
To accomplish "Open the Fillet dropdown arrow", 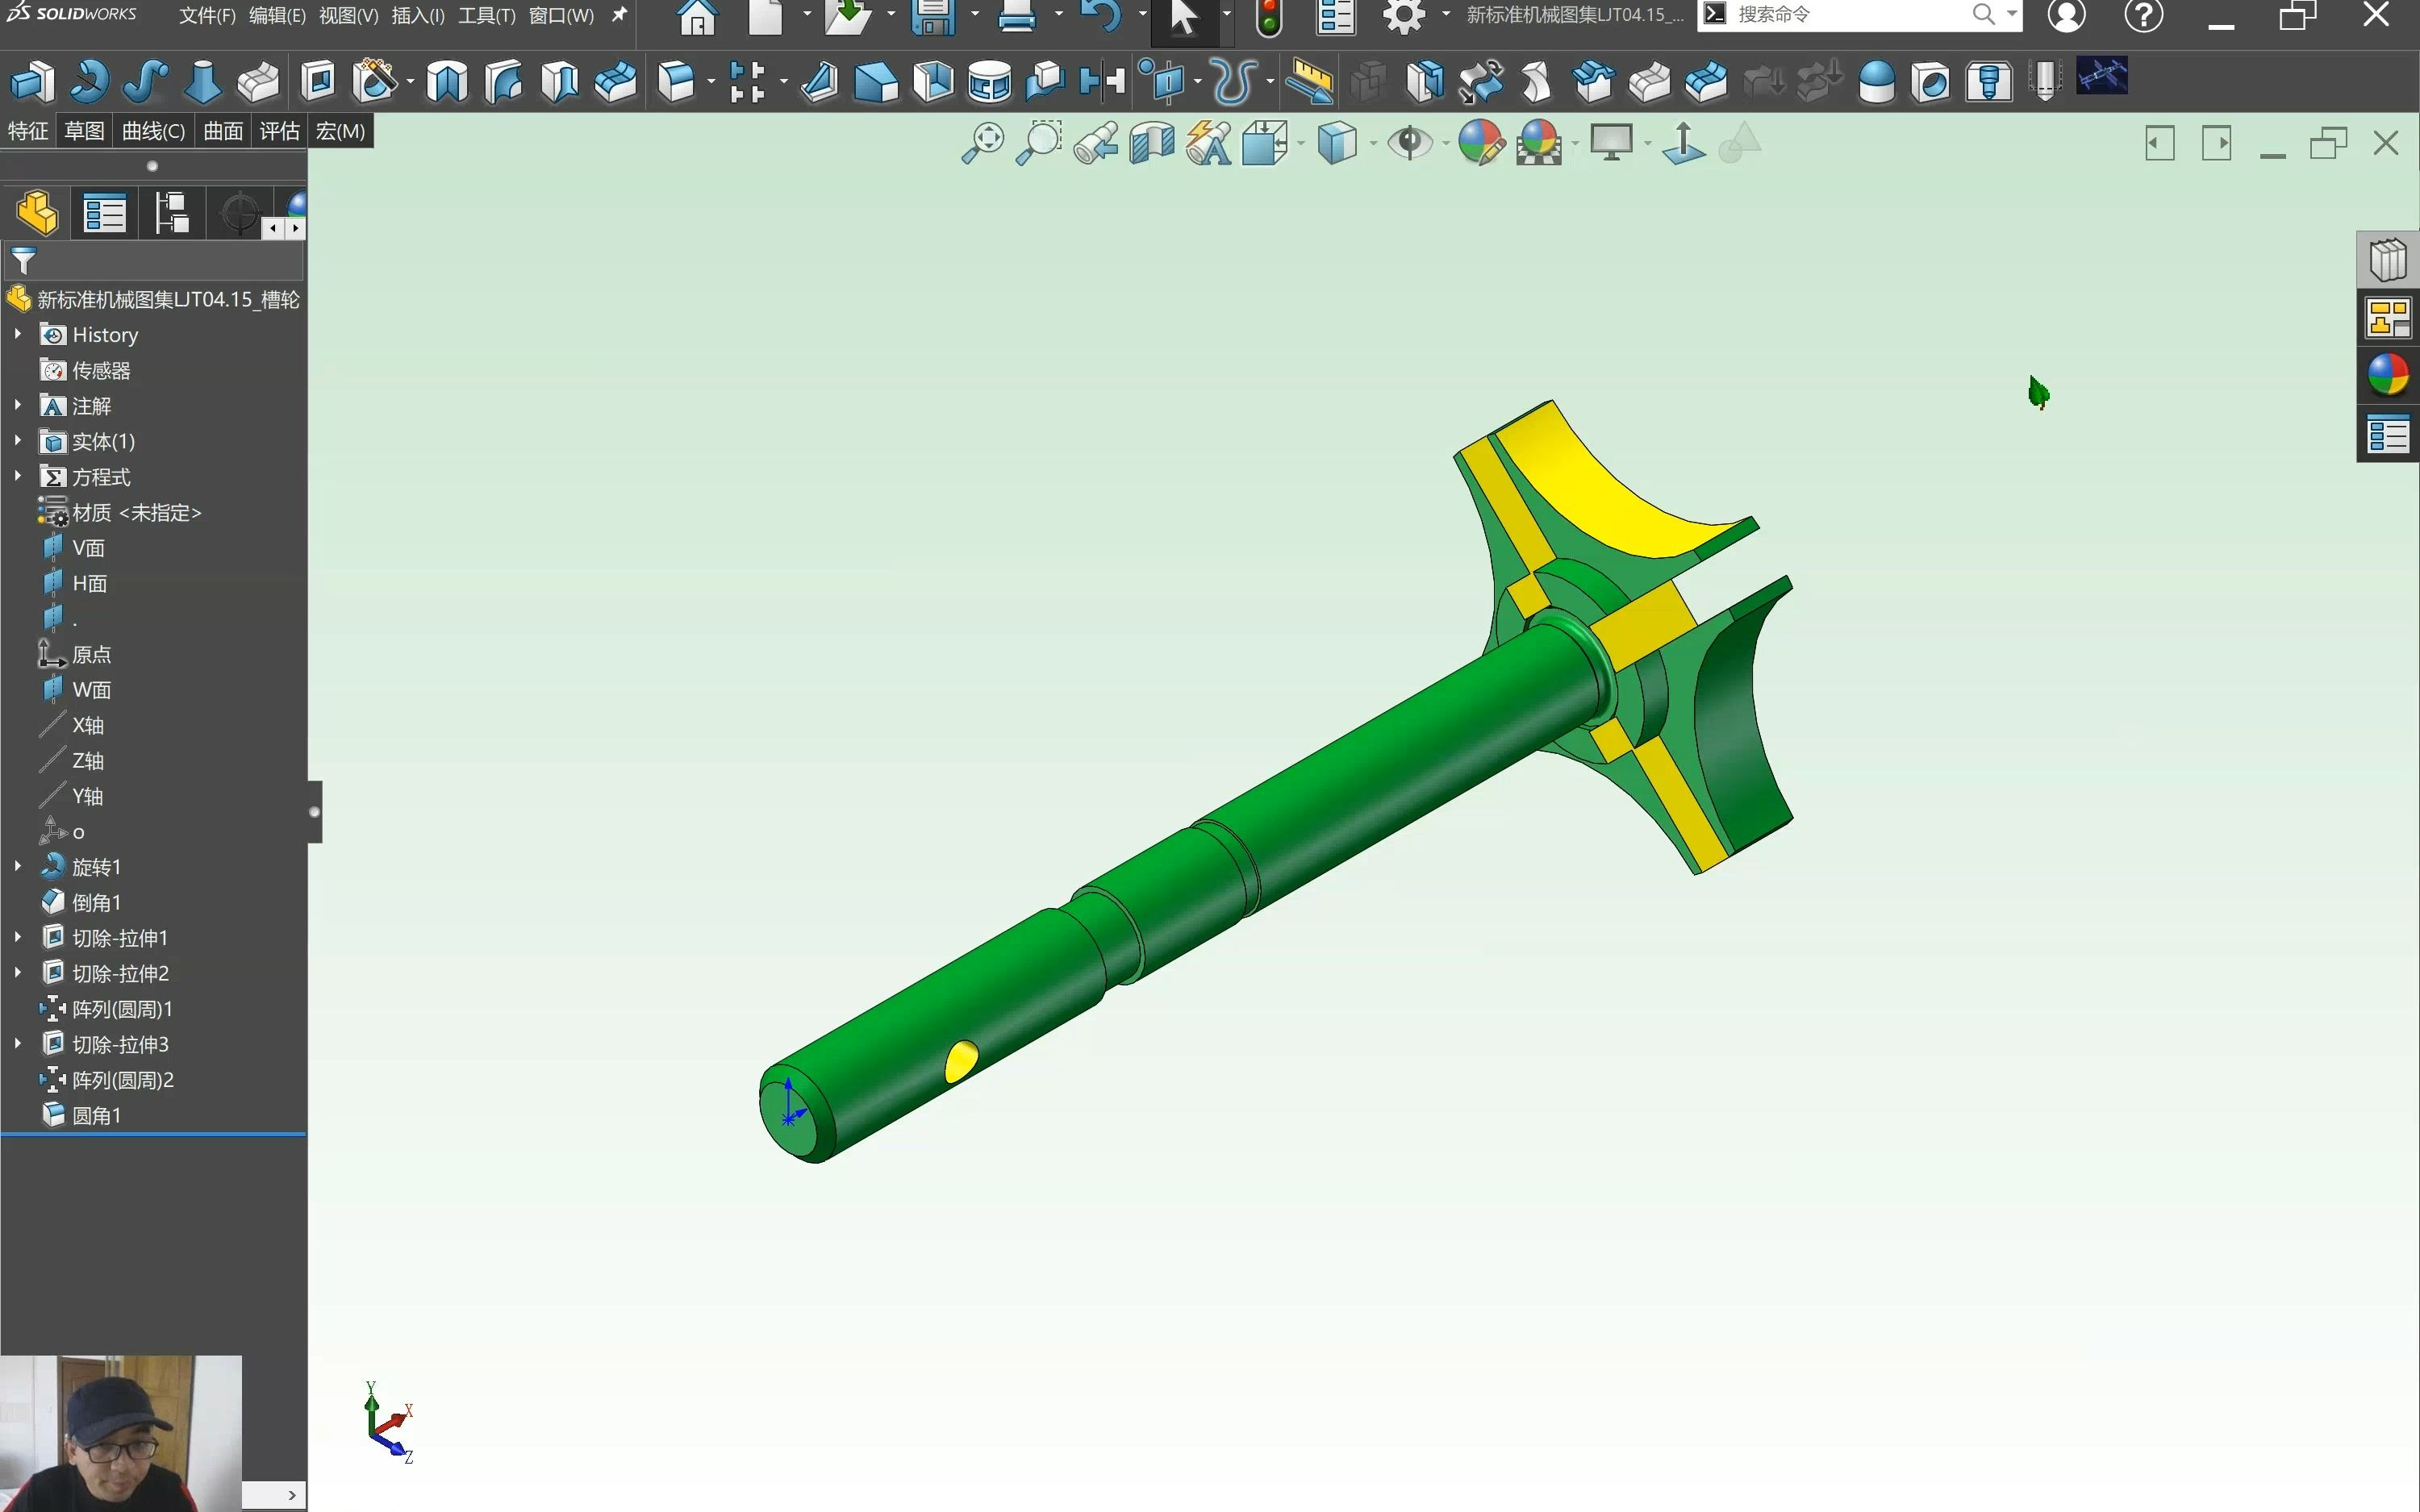I will 710,82.
